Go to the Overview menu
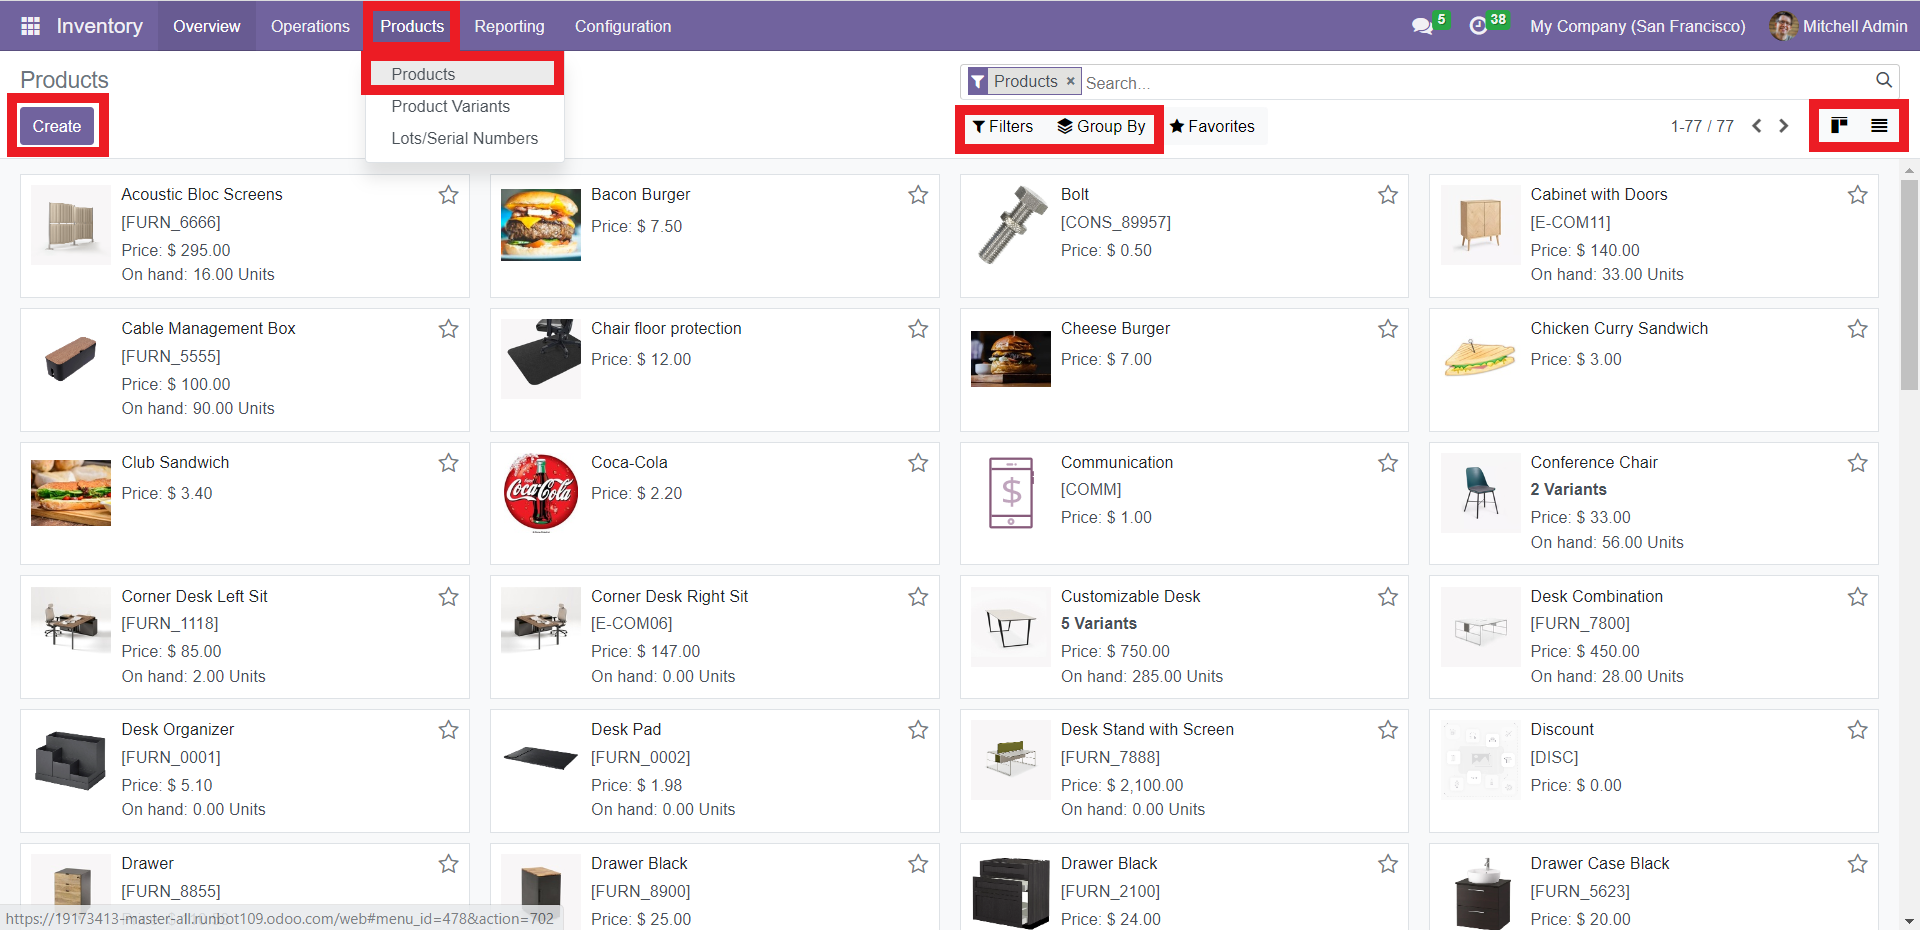Image resolution: width=1920 pixels, height=930 pixels. coord(207,26)
